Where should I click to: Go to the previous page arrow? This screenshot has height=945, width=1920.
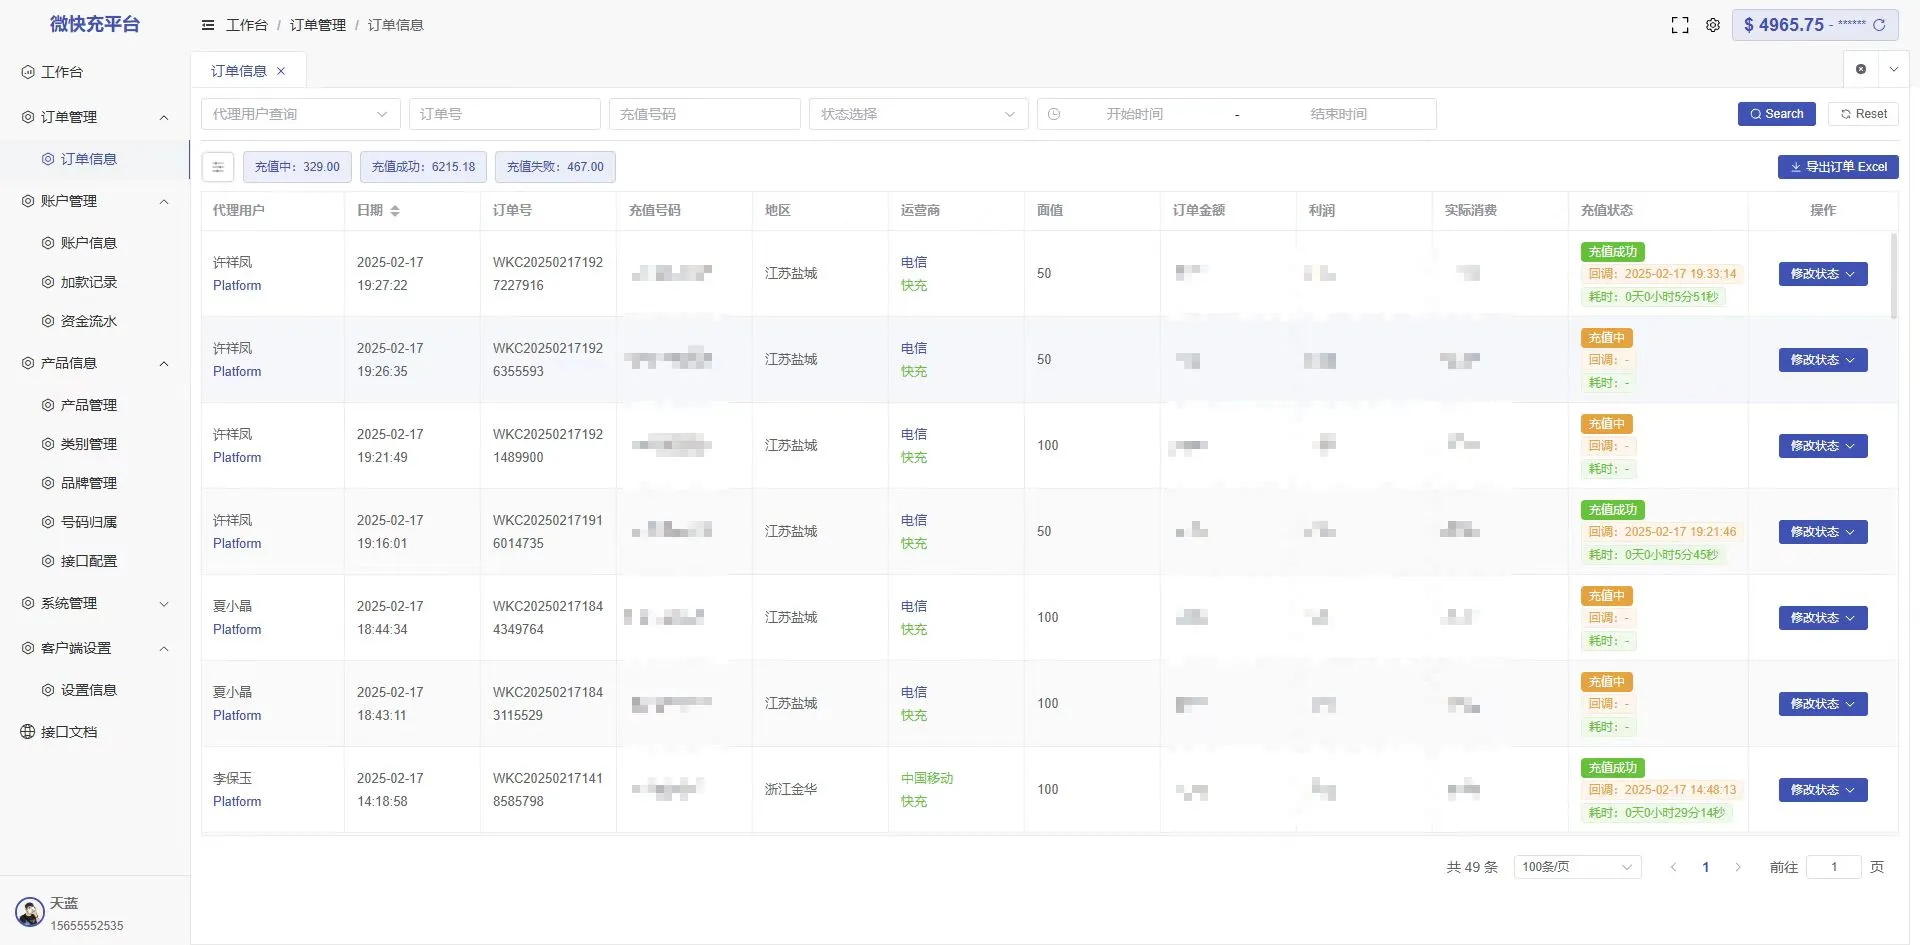(x=1673, y=867)
